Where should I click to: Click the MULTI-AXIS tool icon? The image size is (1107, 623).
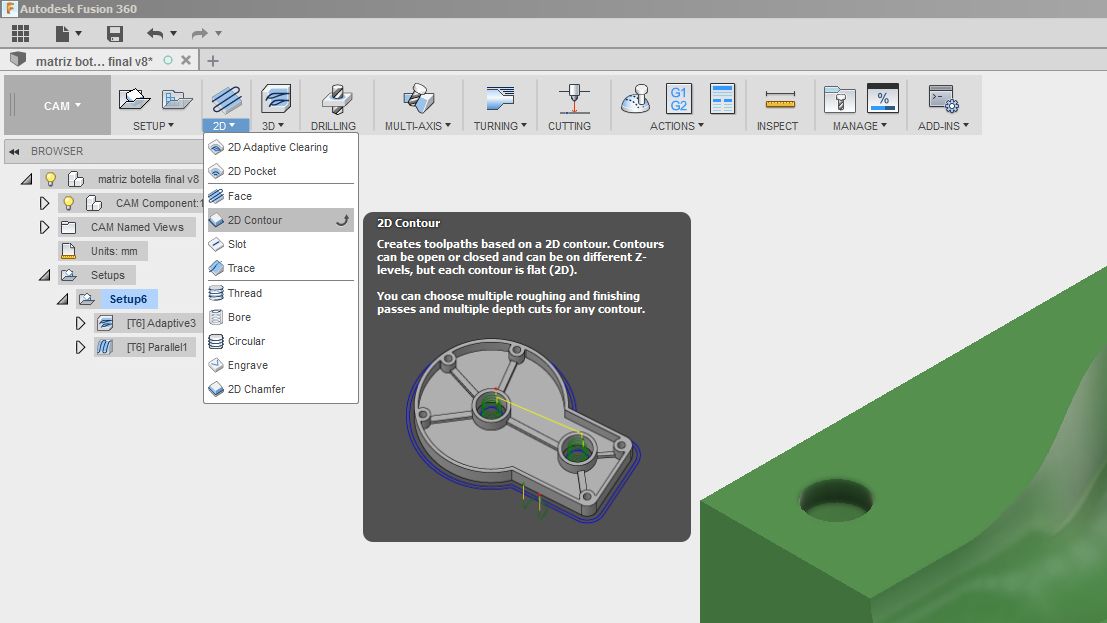418,99
